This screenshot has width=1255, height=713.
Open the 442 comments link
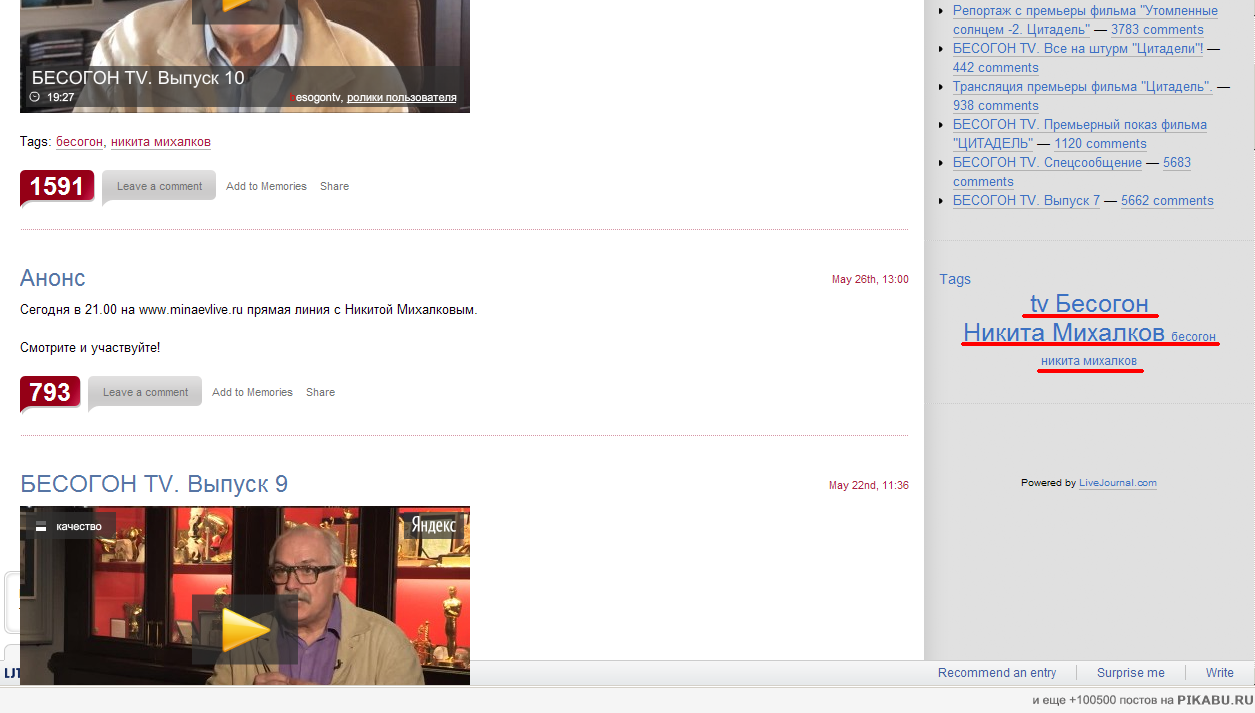click(x=996, y=68)
